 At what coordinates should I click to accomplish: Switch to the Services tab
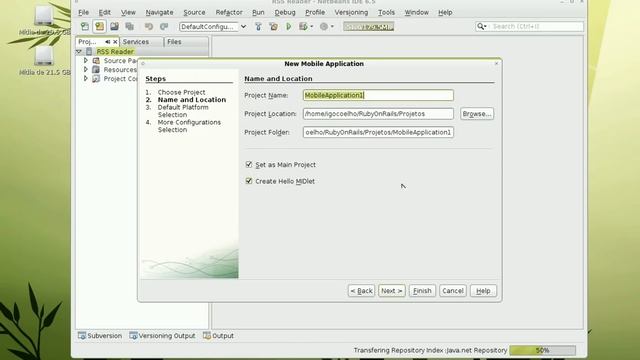click(x=142, y=42)
